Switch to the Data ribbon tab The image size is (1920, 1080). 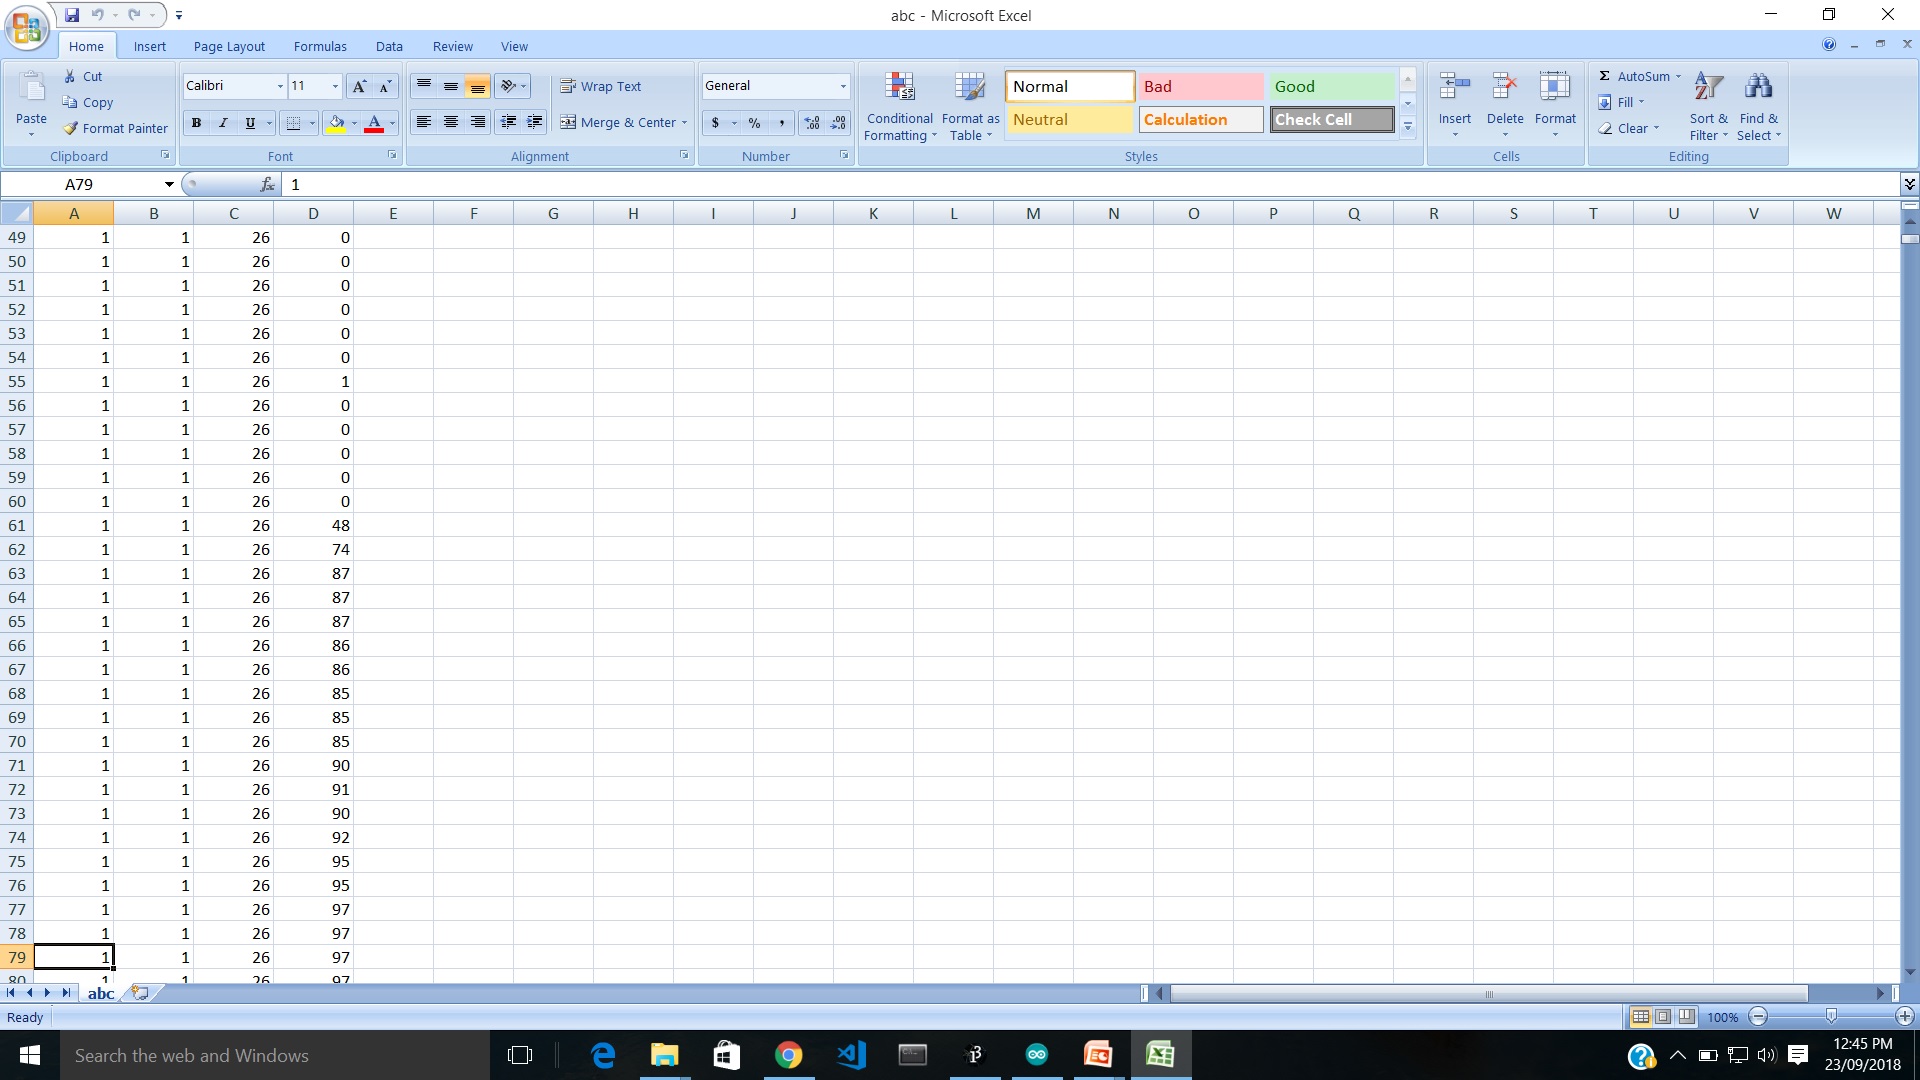pos(389,46)
